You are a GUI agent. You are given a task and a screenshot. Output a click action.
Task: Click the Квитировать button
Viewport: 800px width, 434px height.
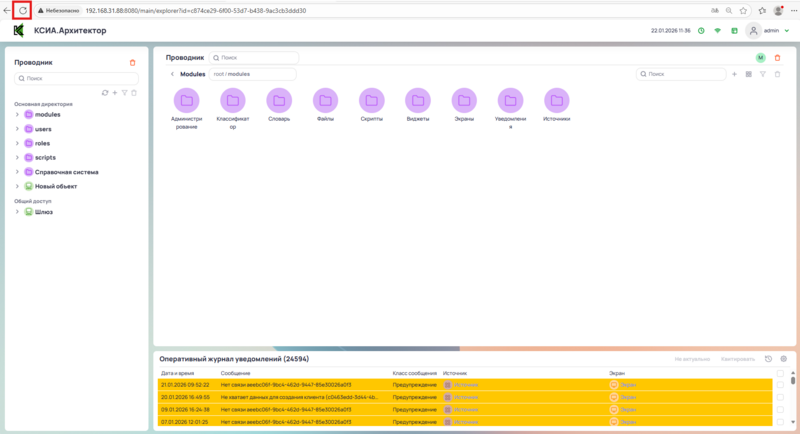pos(736,358)
